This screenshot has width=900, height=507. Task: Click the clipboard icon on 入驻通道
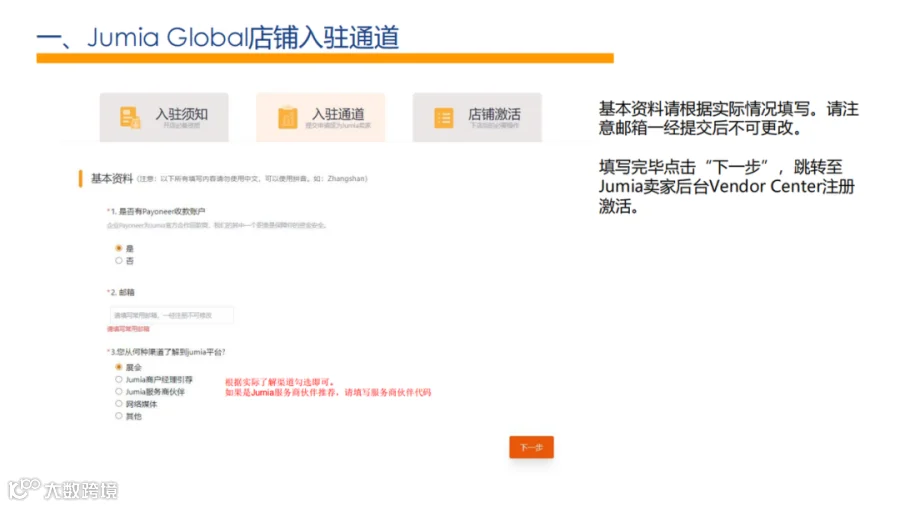tap(288, 118)
